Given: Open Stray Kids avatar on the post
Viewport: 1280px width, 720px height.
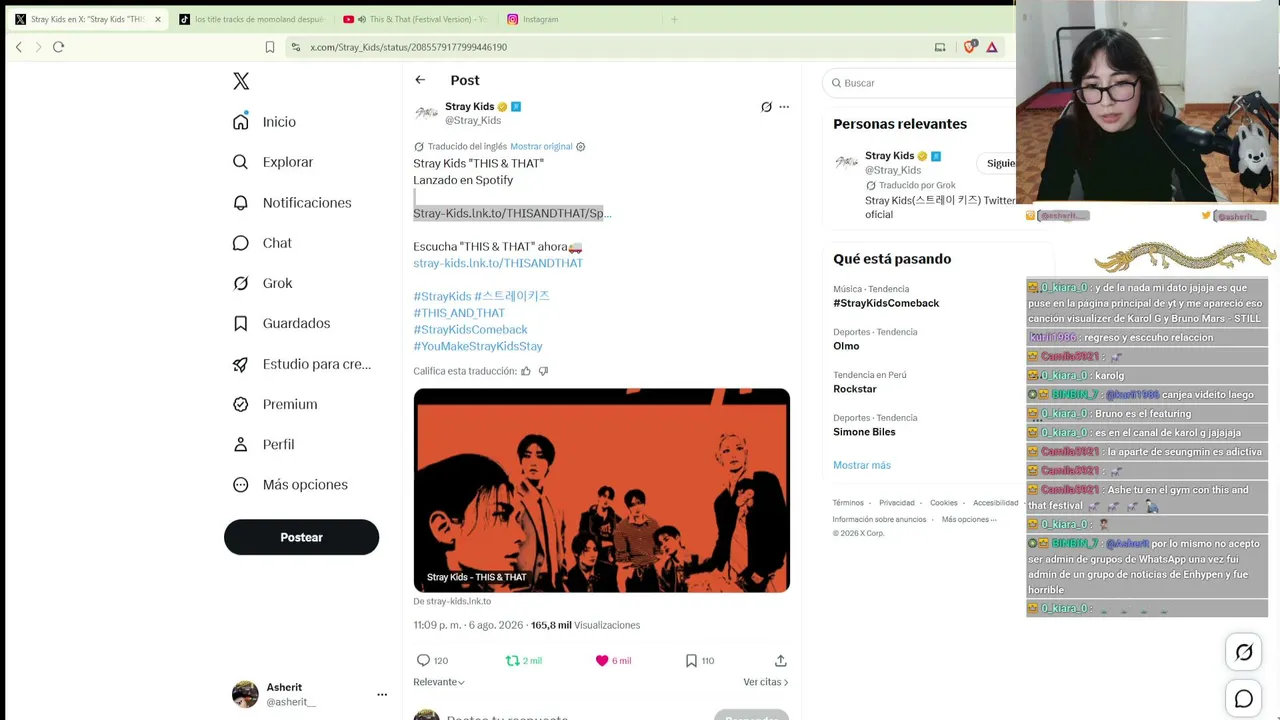Looking at the screenshot, I should [x=426, y=113].
